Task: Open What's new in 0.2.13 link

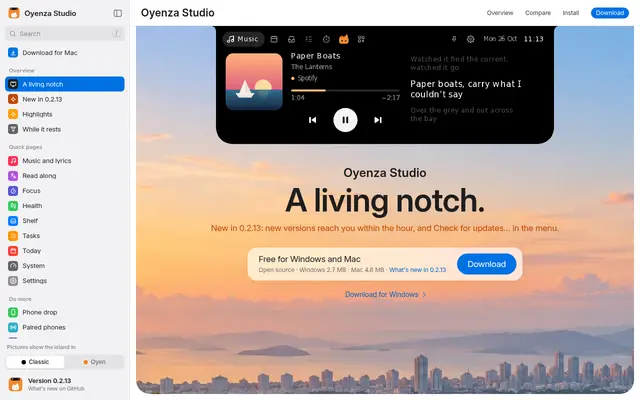Action: point(417,270)
